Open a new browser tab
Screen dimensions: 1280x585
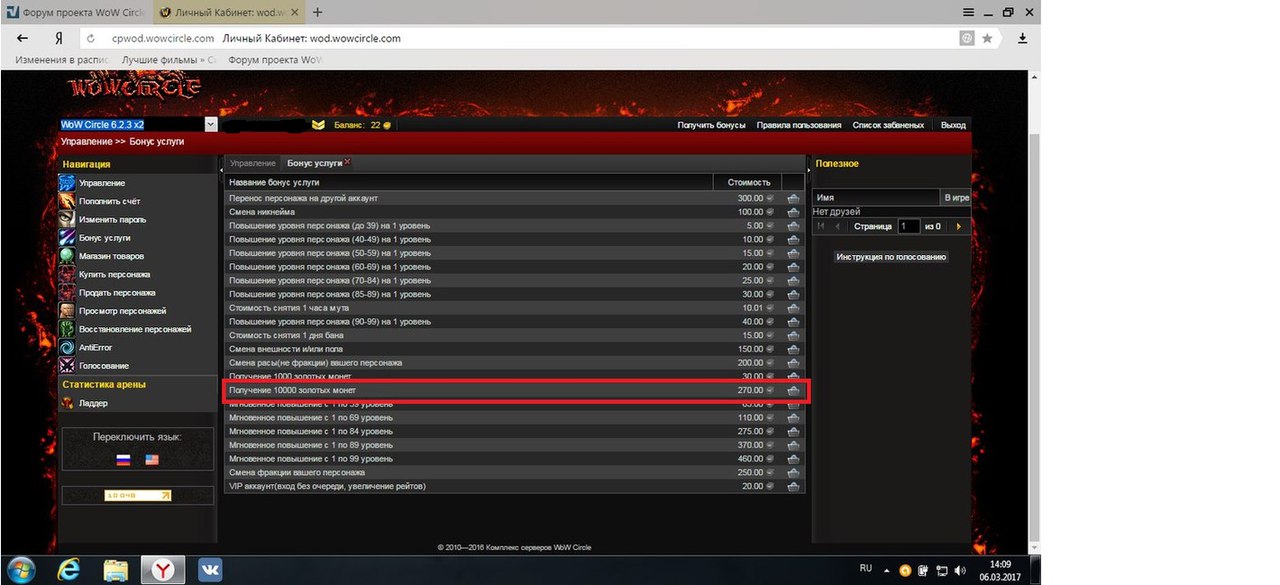pyautogui.click(x=318, y=12)
